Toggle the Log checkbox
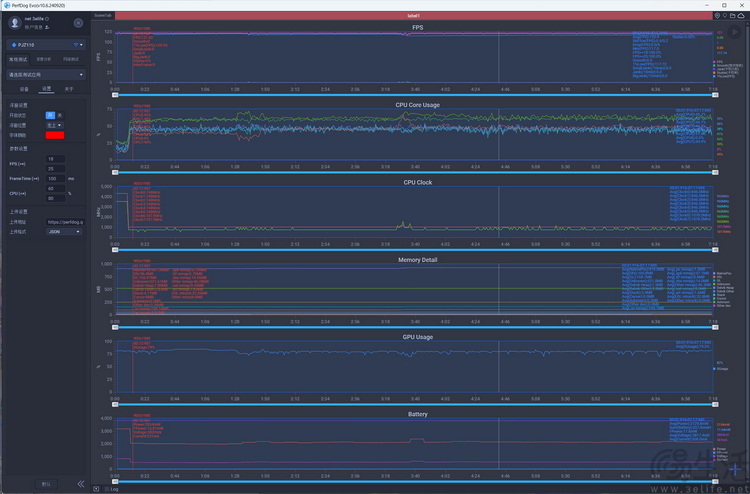This screenshot has width=750, height=494. (x=106, y=489)
